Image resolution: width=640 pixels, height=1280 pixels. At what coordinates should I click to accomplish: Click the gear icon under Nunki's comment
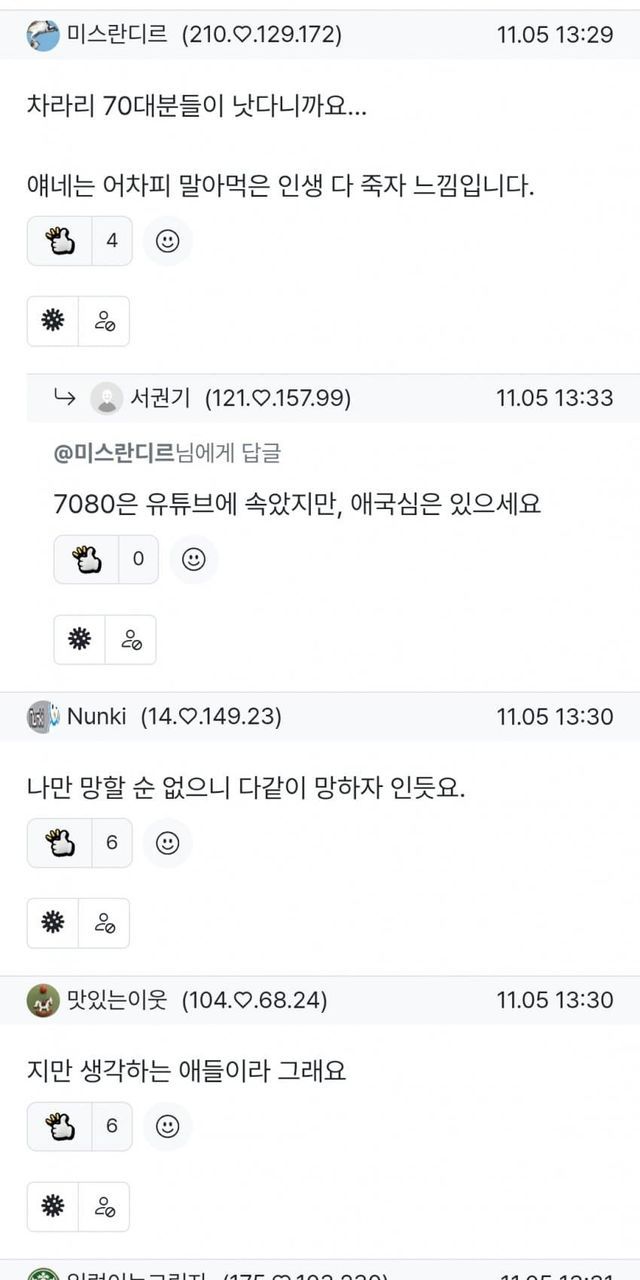point(53,923)
